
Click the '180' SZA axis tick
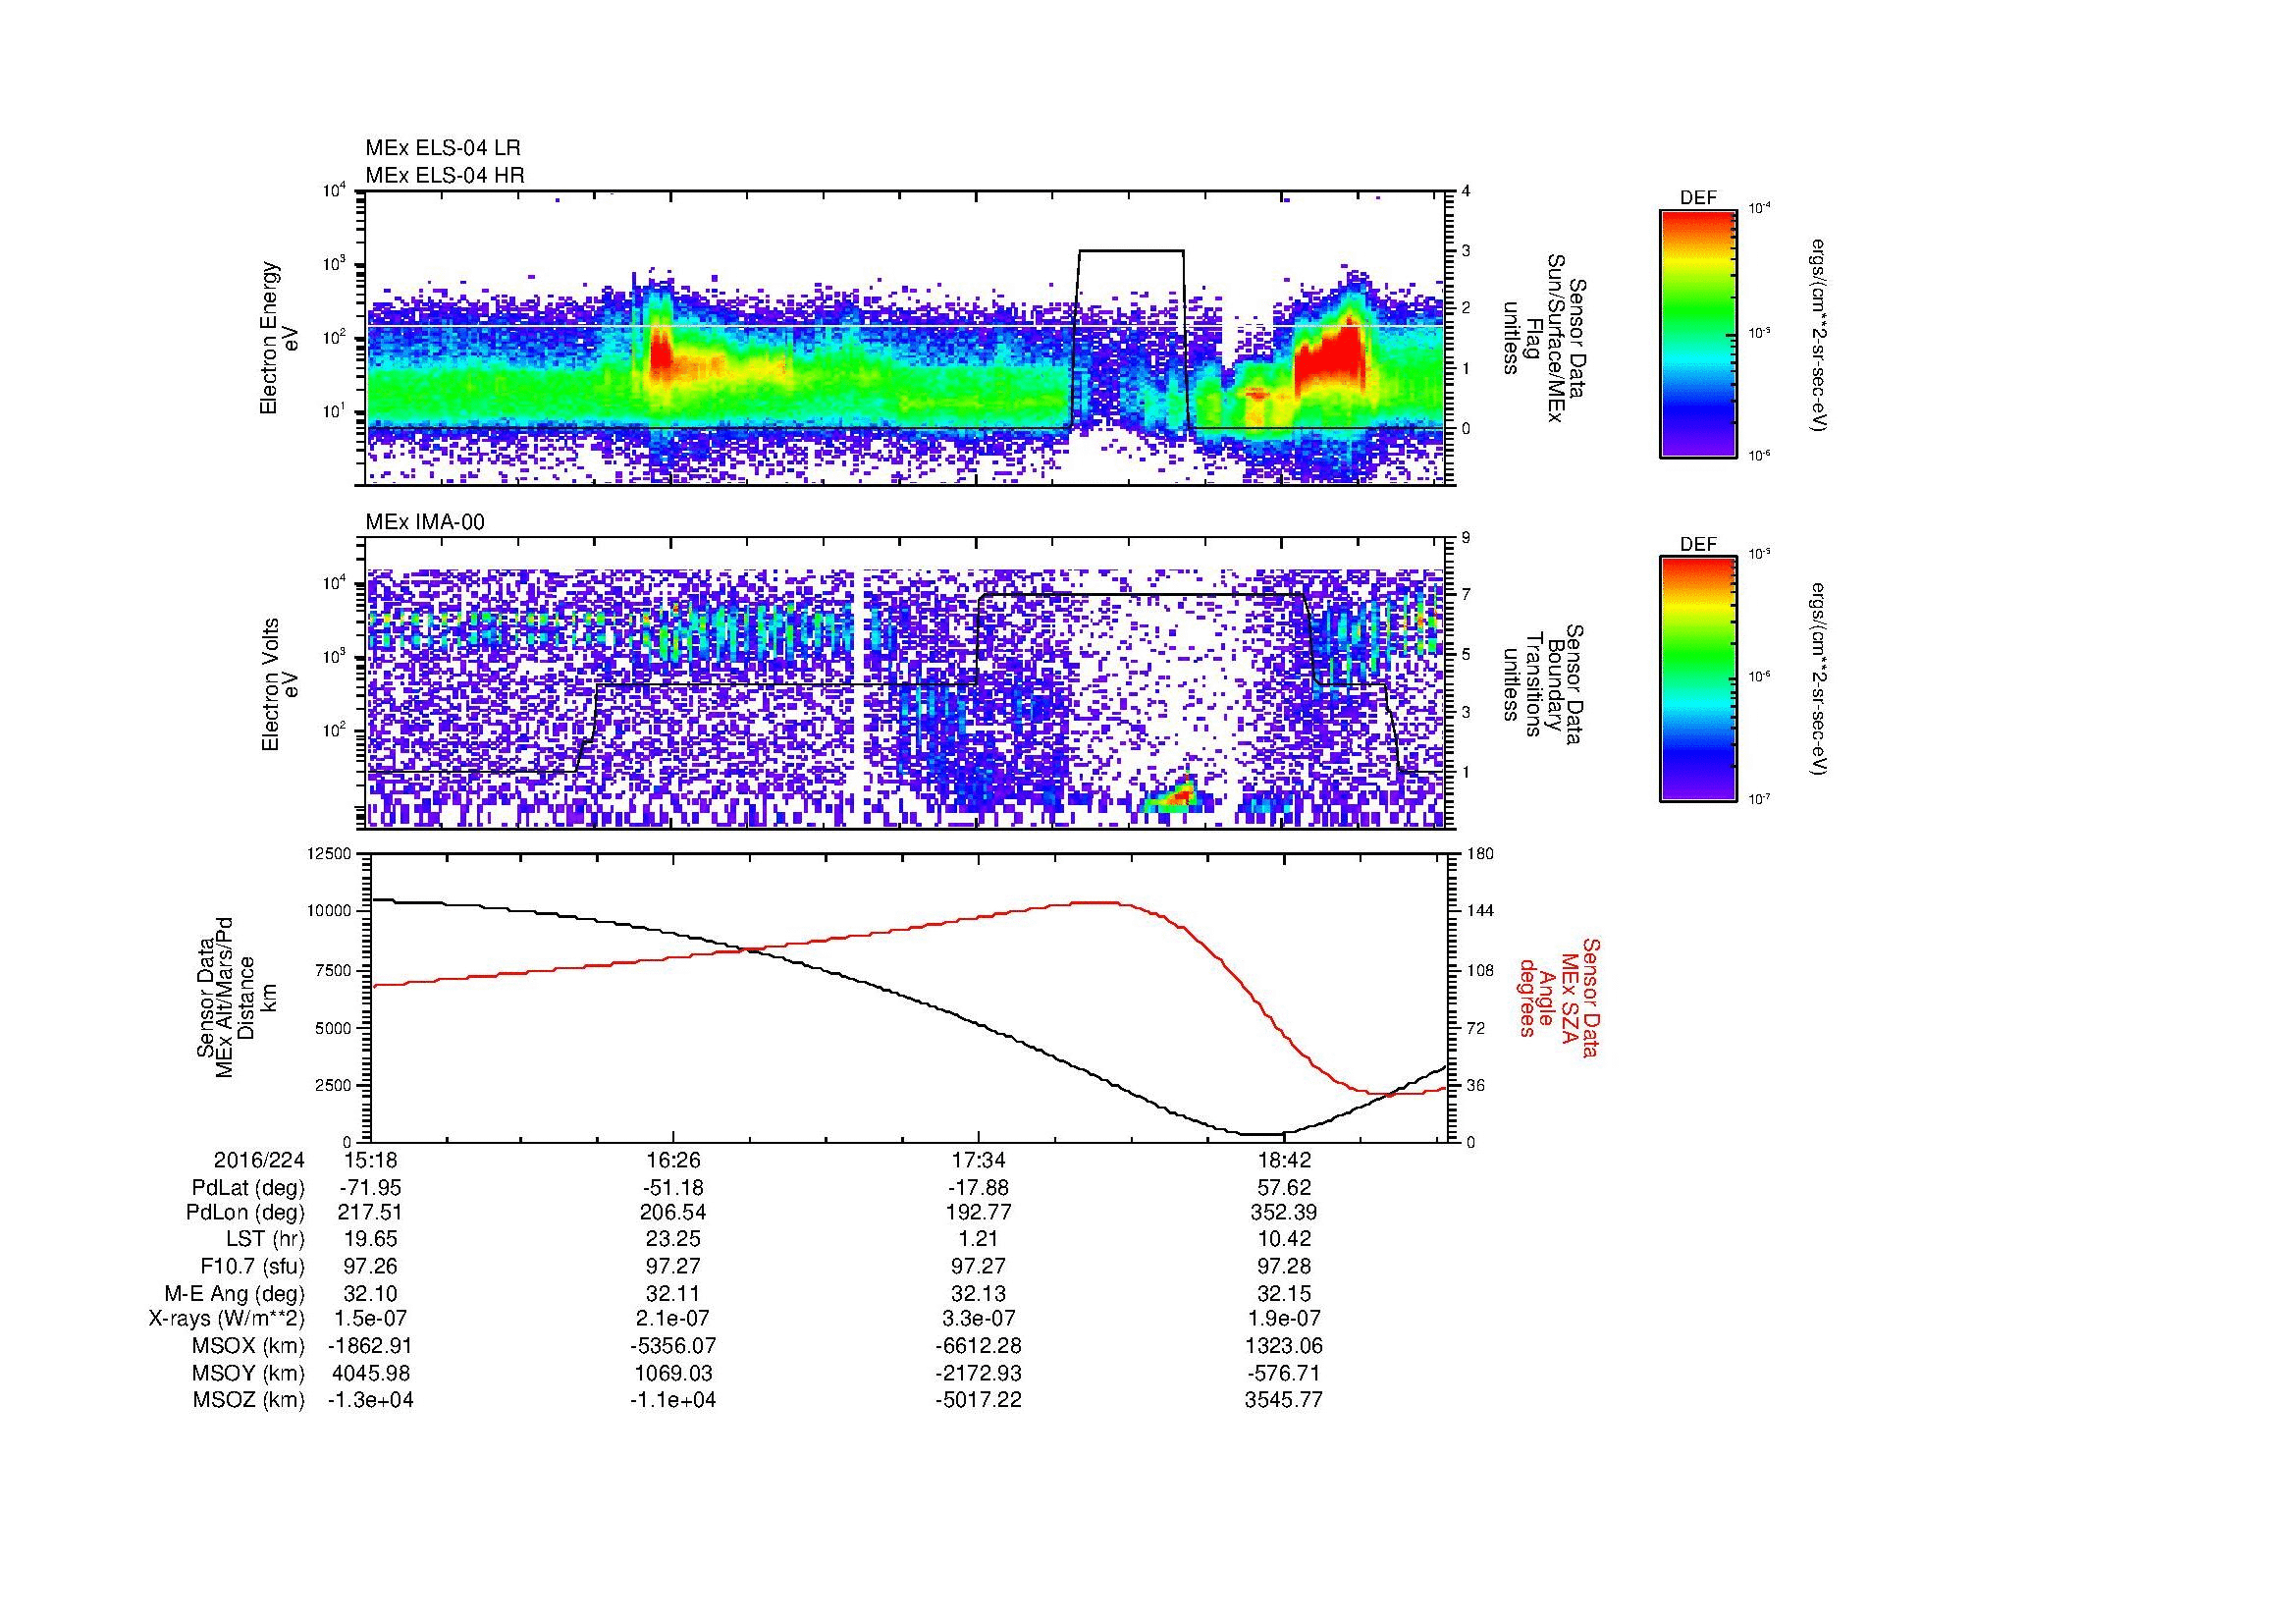coord(1480,853)
